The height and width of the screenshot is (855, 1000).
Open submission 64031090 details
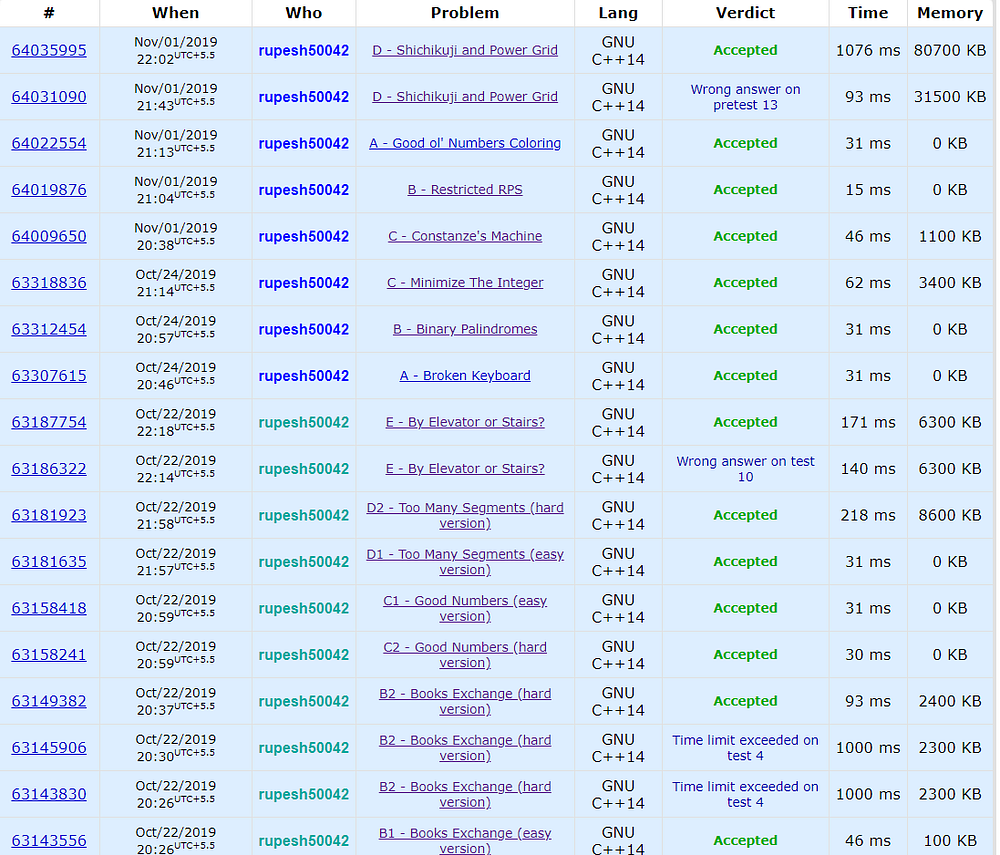pyautogui.click(x=49, y=97)
